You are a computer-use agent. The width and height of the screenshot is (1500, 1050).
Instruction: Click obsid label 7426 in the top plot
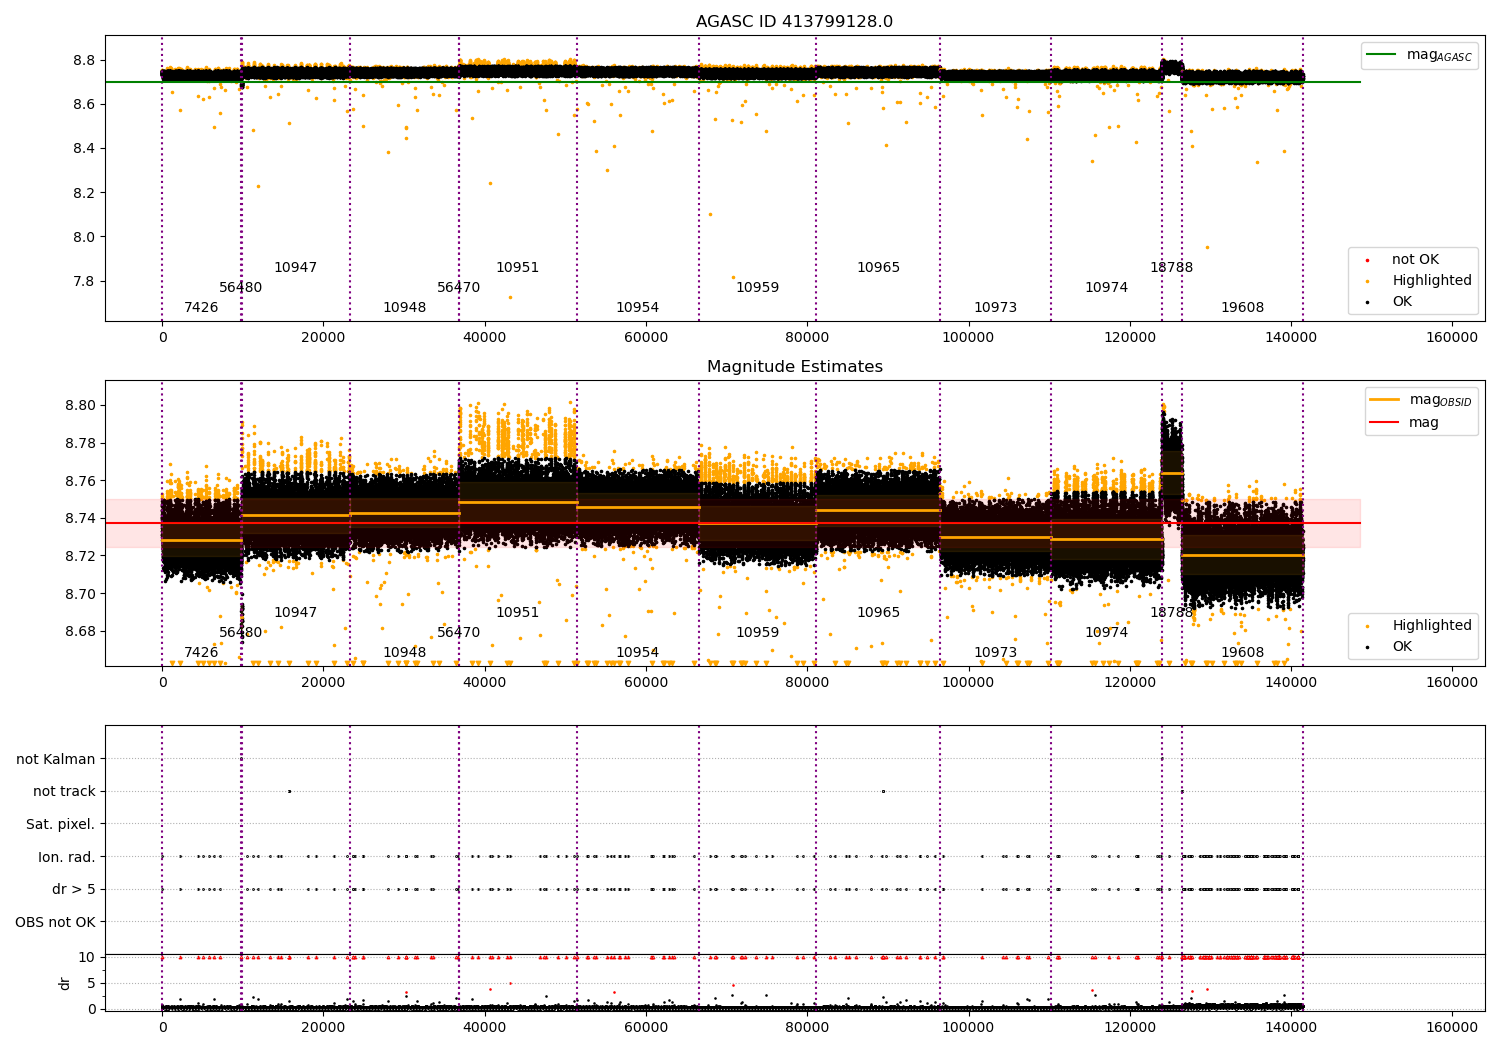tap(201, 307)
